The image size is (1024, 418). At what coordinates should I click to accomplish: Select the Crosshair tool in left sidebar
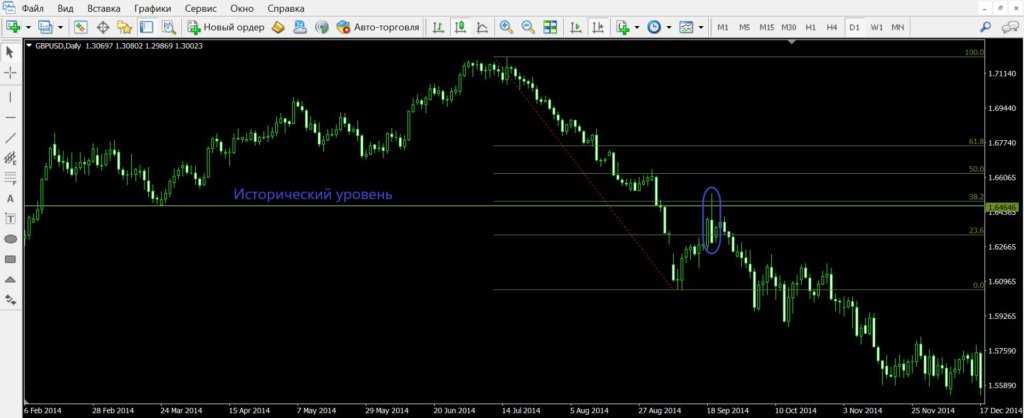coord(11,72)
